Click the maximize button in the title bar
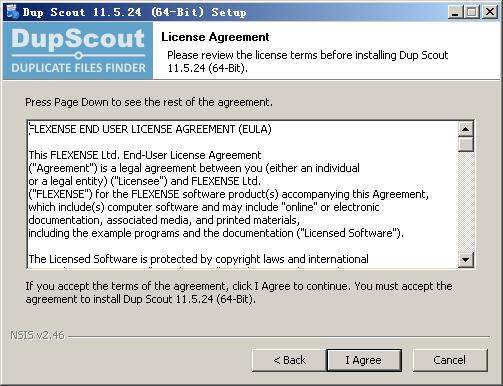The height and width of the screenshot is (386, 503). pos(472,12)
